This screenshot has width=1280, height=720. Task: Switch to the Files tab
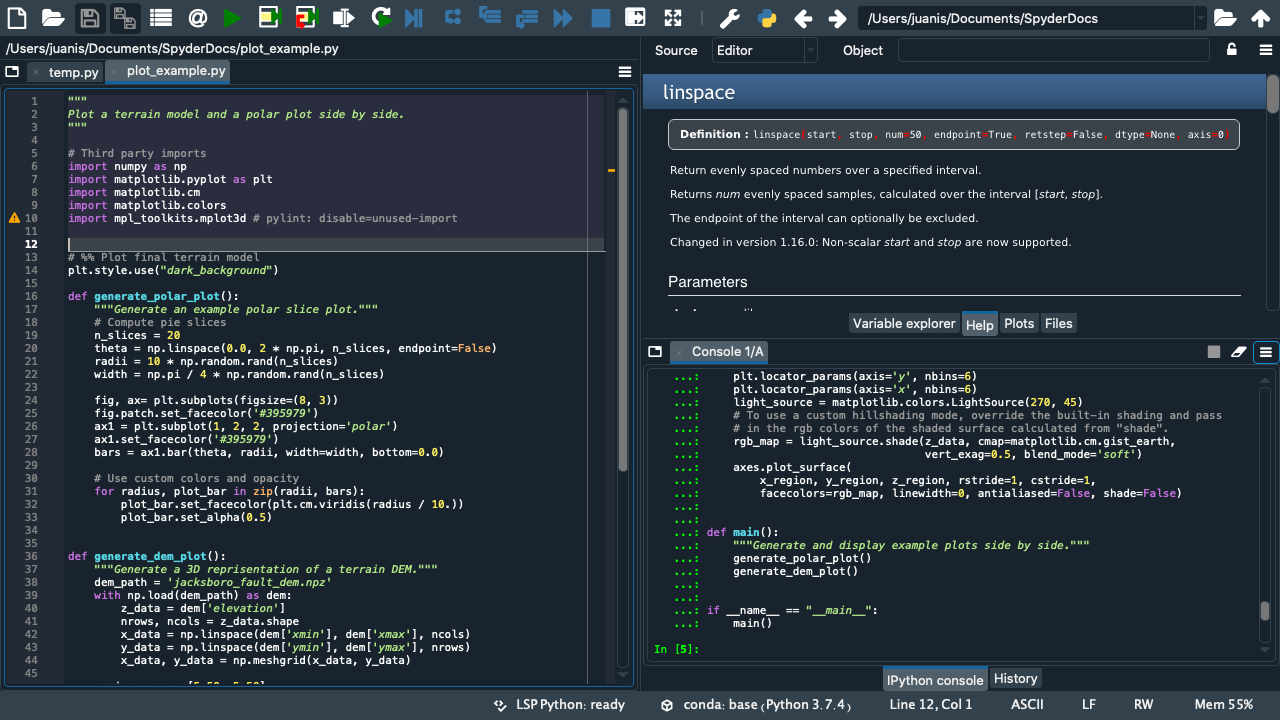[1058, 323]
